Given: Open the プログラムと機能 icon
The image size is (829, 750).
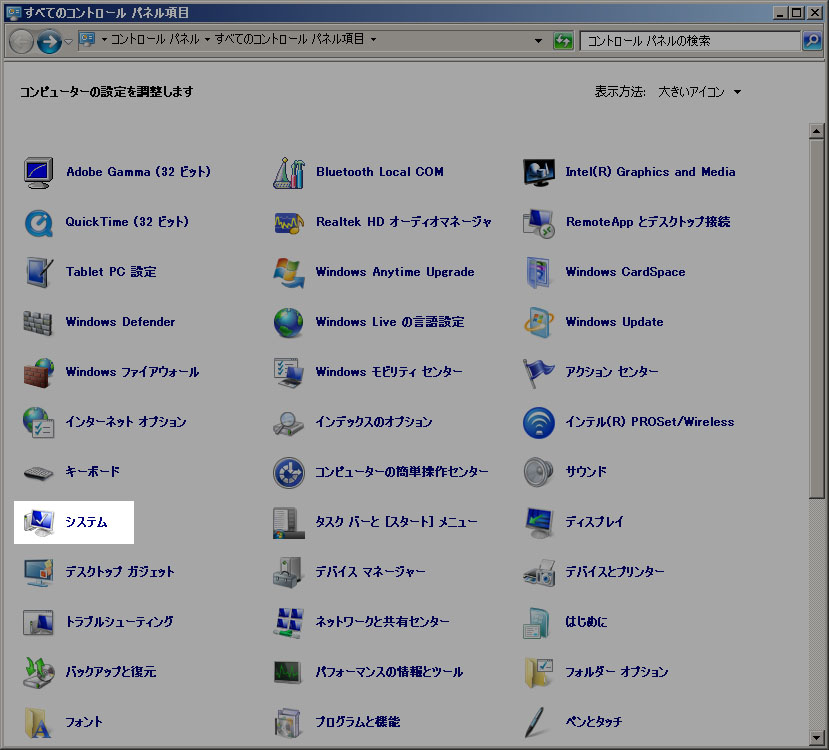Looking at the screenshot, I should click(289, 722).
